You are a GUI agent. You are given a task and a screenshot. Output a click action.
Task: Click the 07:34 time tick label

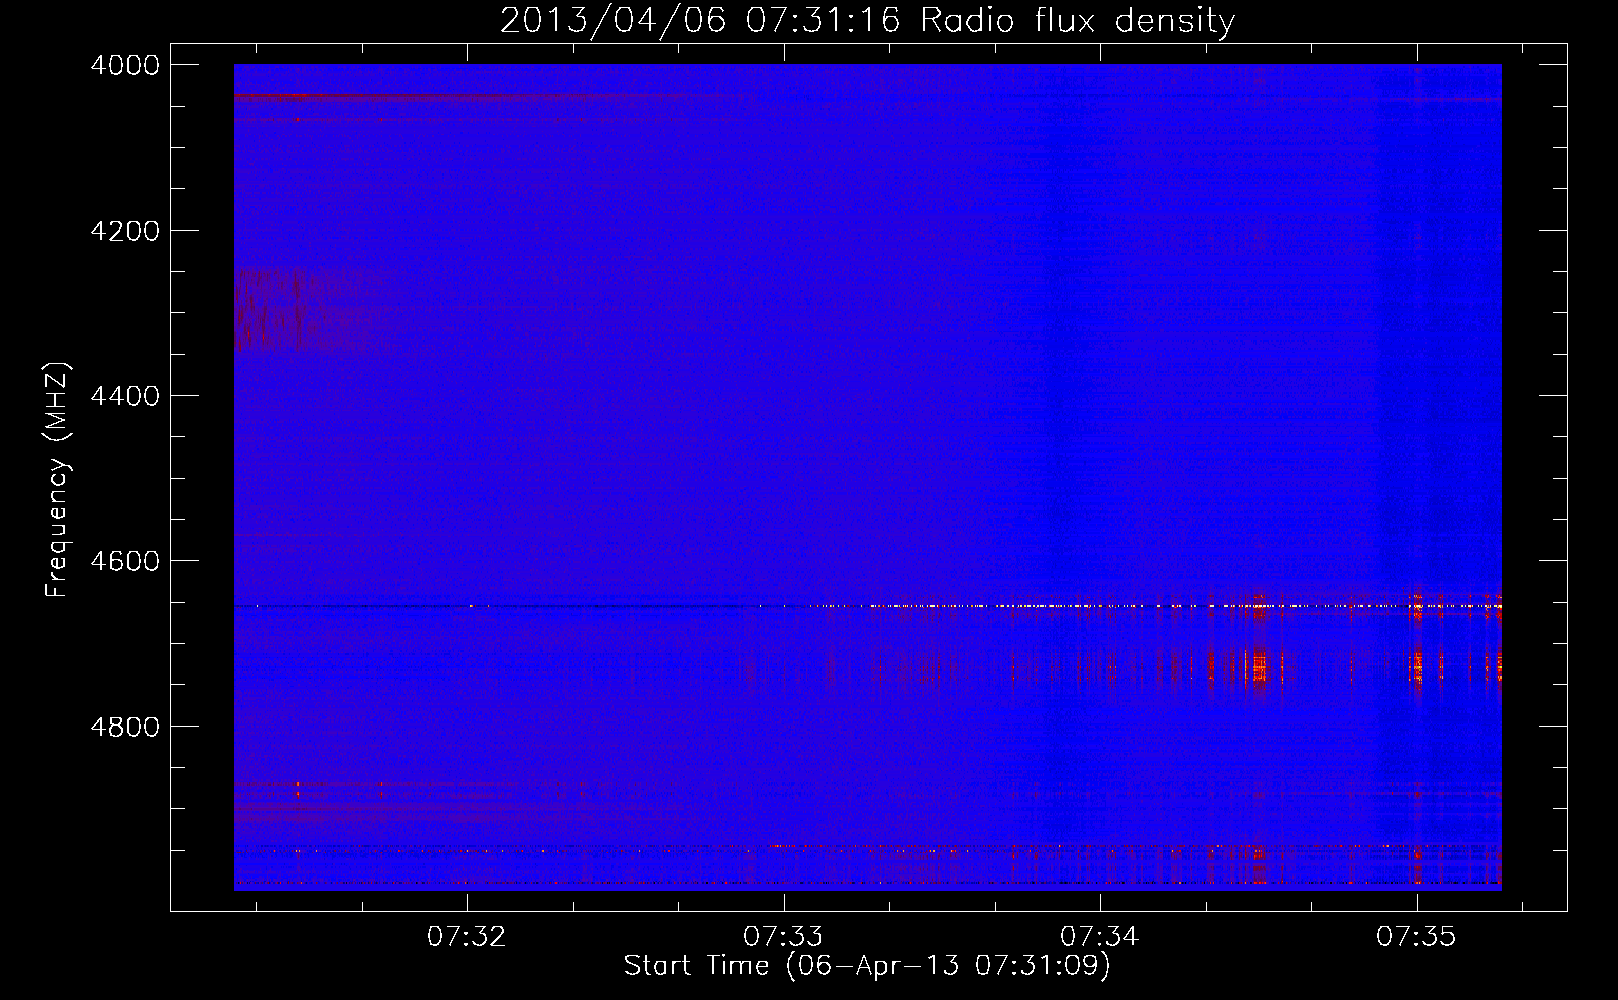[x=1100, y=937]
